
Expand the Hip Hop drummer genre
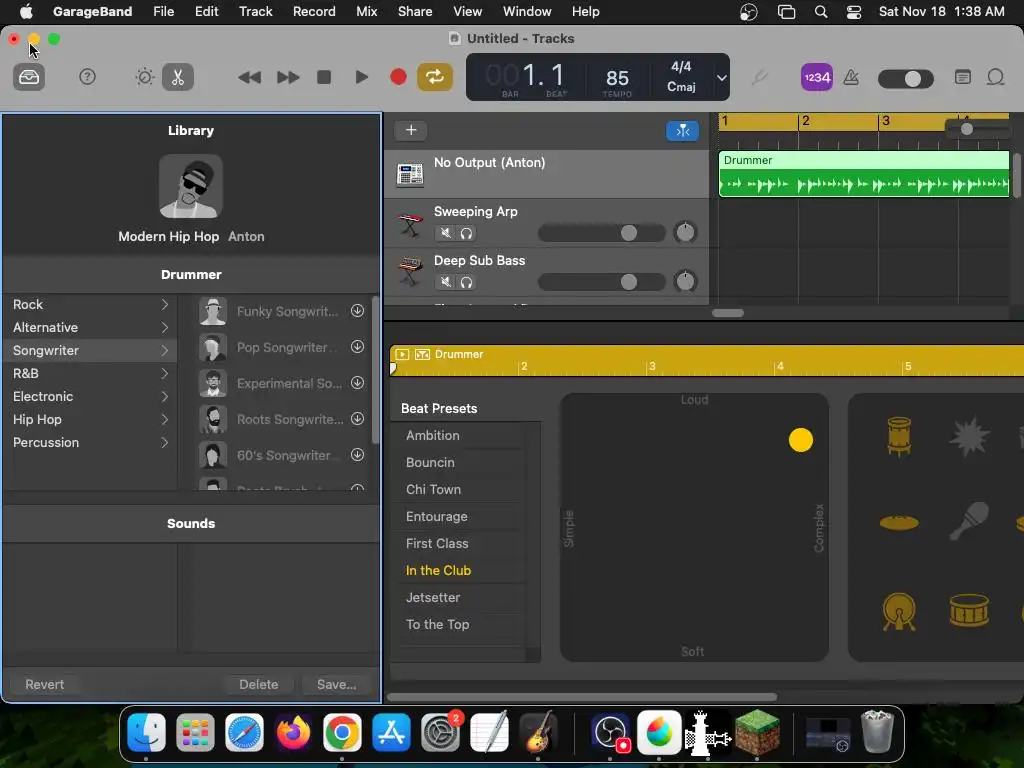pos(165,419)
